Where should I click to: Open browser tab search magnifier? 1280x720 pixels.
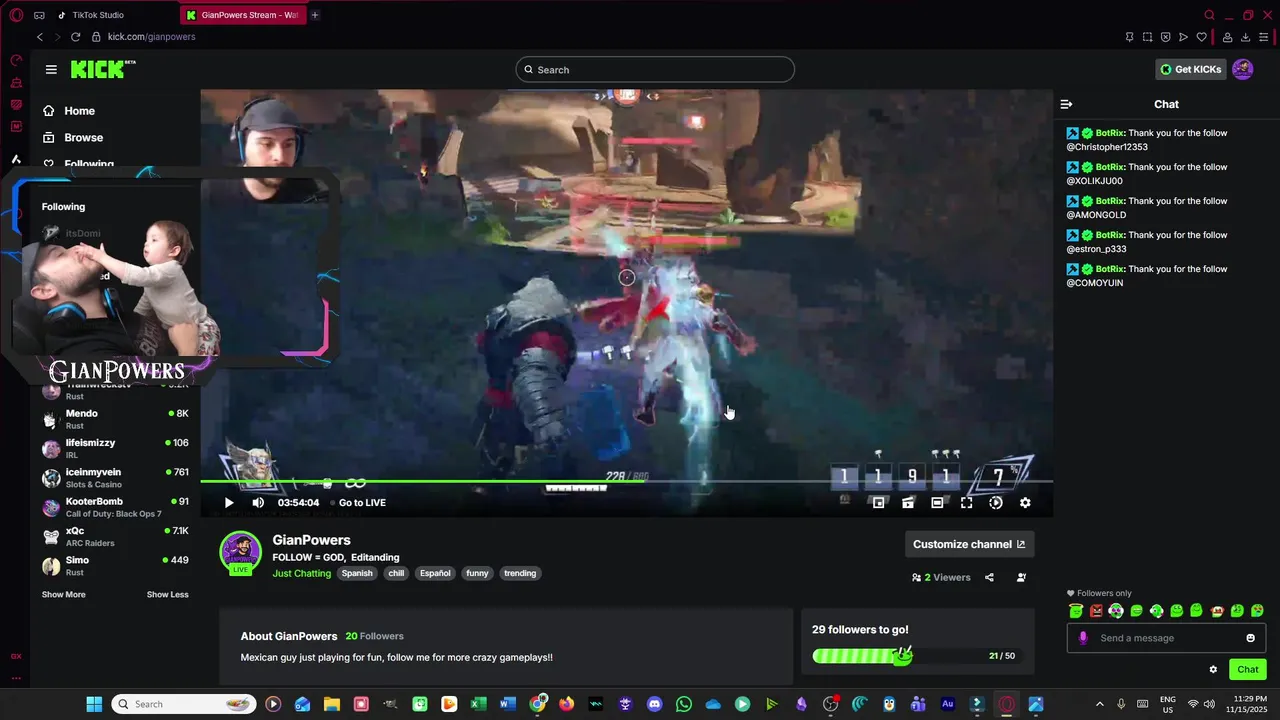tap(1209, 15)
